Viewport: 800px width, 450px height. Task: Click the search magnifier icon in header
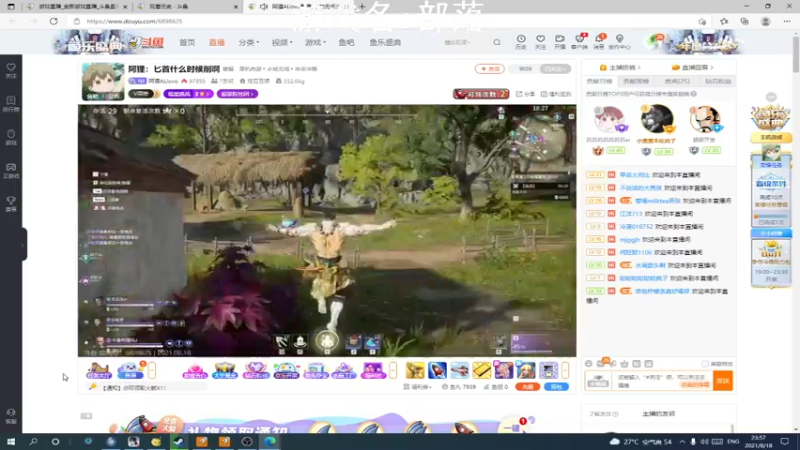click(x=496, y=42)
